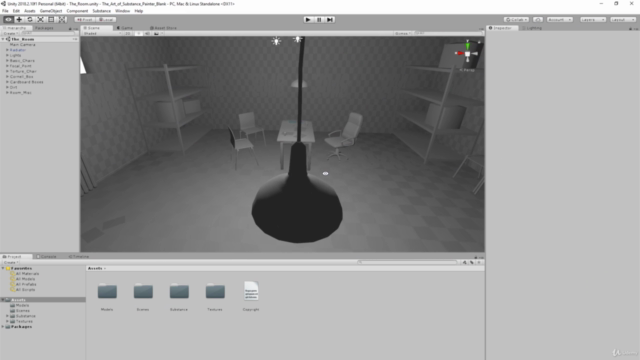The image size is (640, 360).
Task: Select the Move tool in toolbar
Action: coord(19,20)
